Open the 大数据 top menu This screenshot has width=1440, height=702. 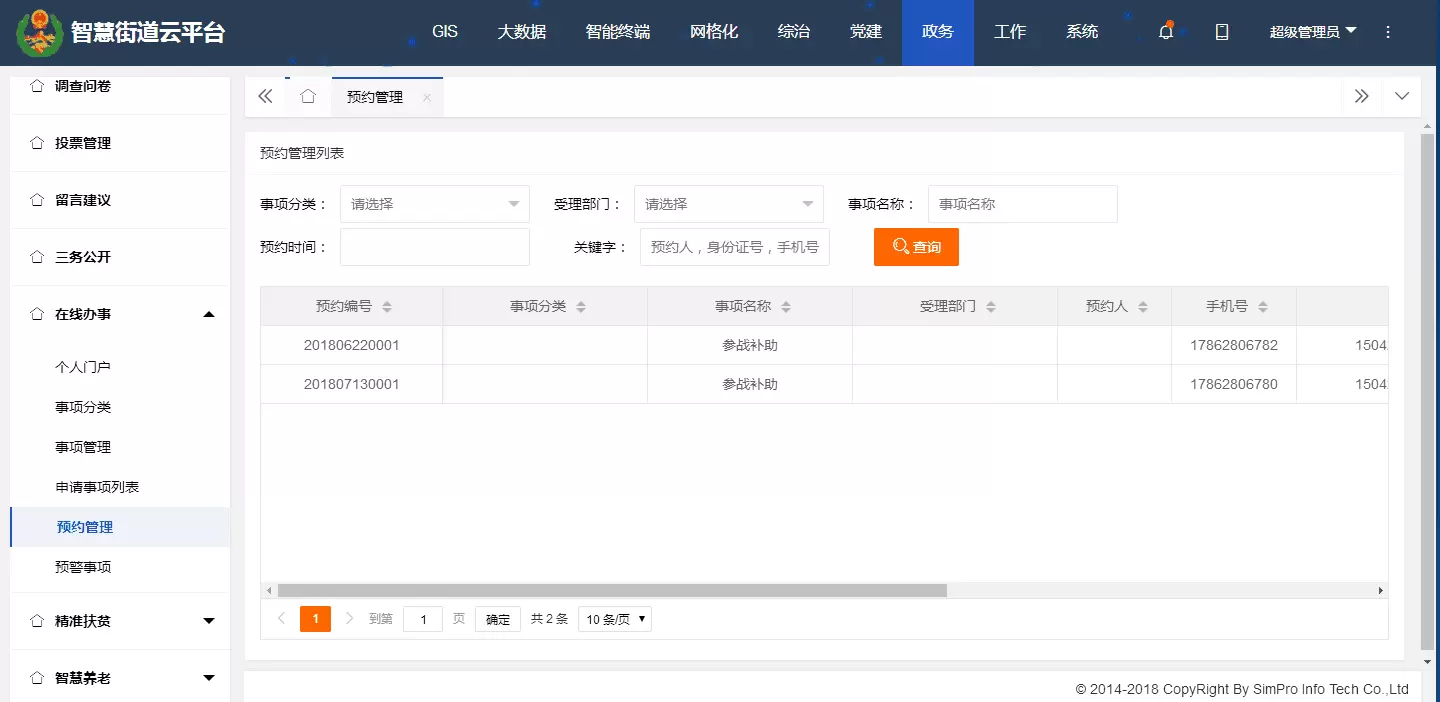click(522, 32)
